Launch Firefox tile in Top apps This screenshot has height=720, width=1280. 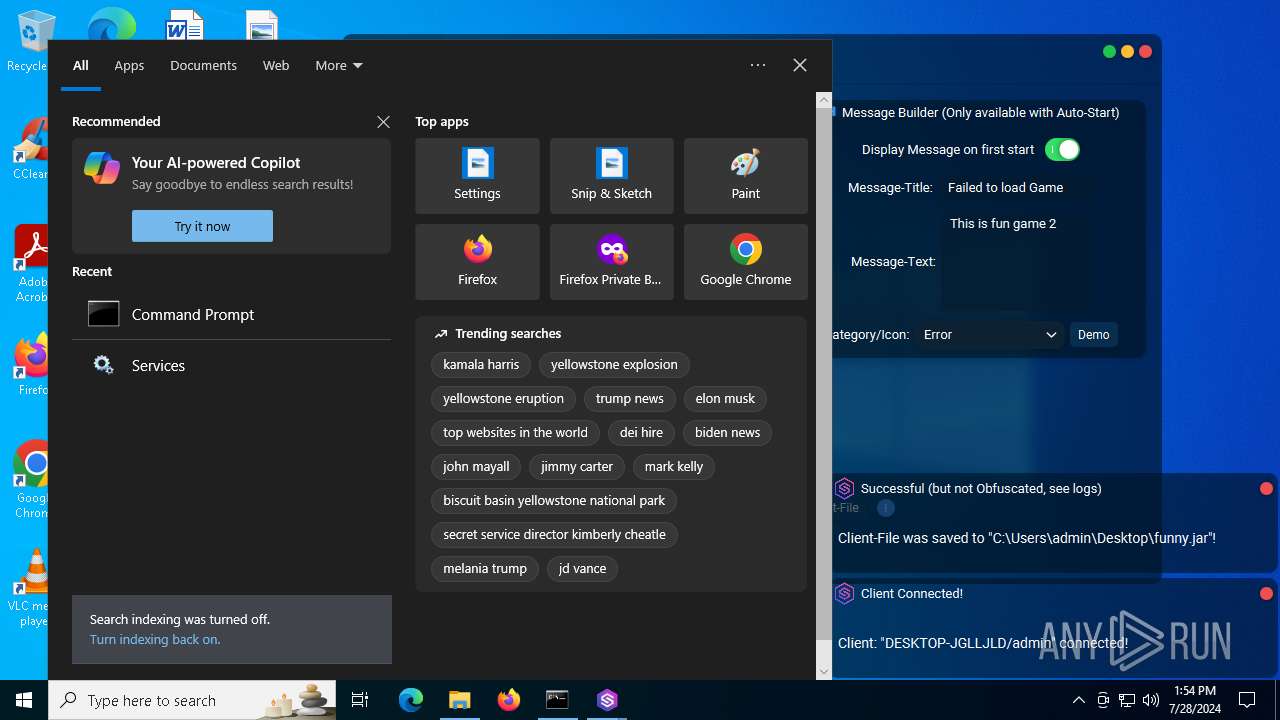click(477, 262)
